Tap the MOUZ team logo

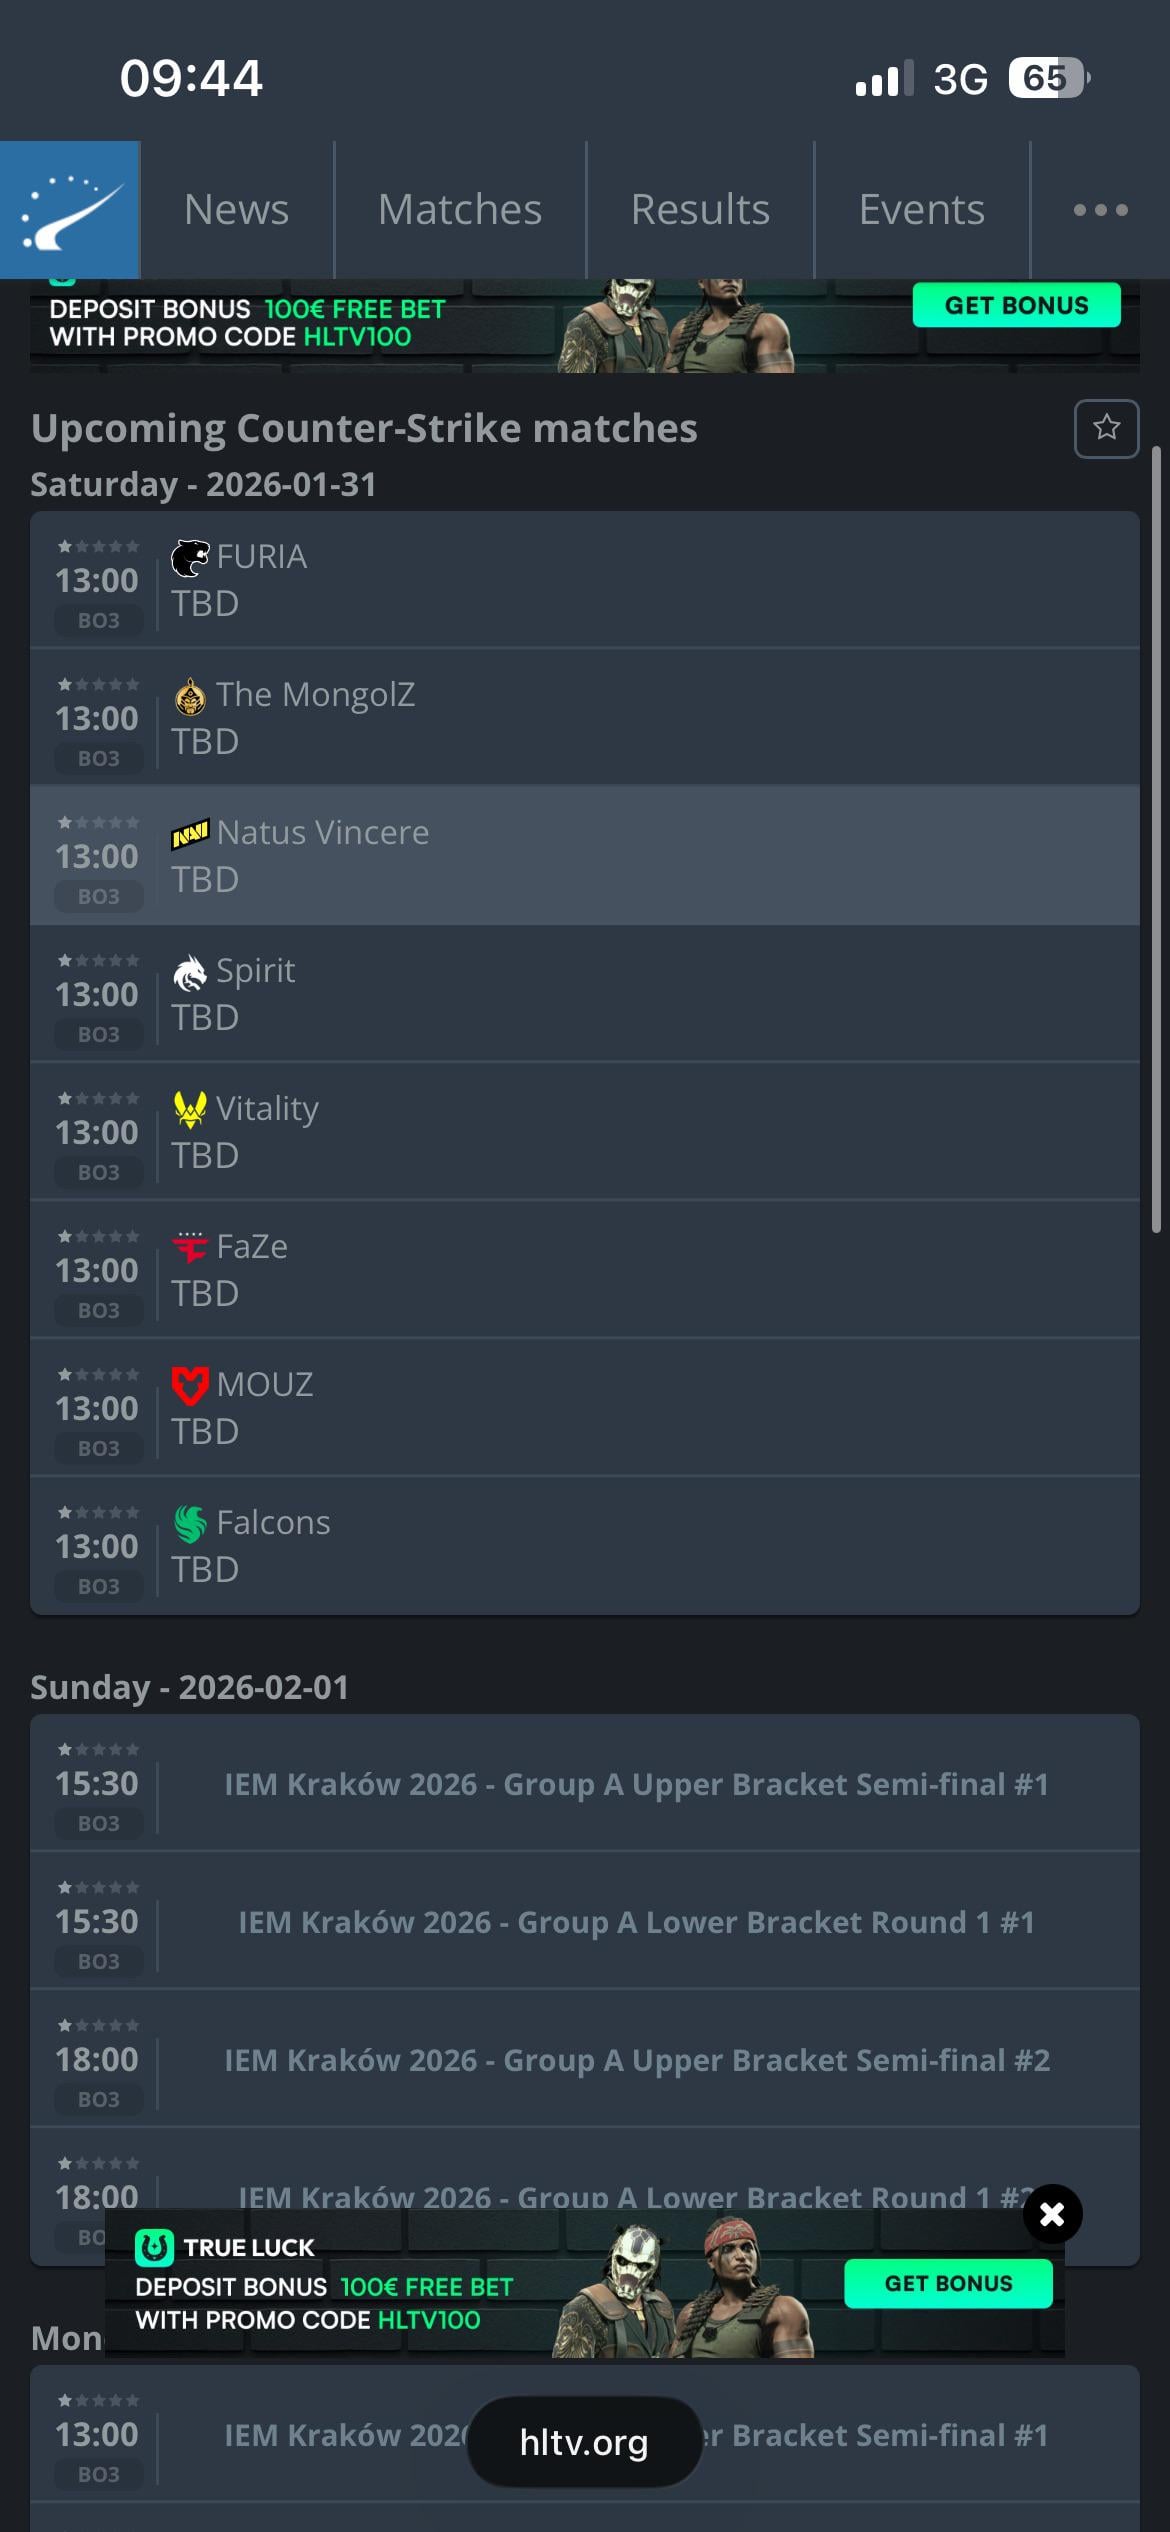[190, 1386]
